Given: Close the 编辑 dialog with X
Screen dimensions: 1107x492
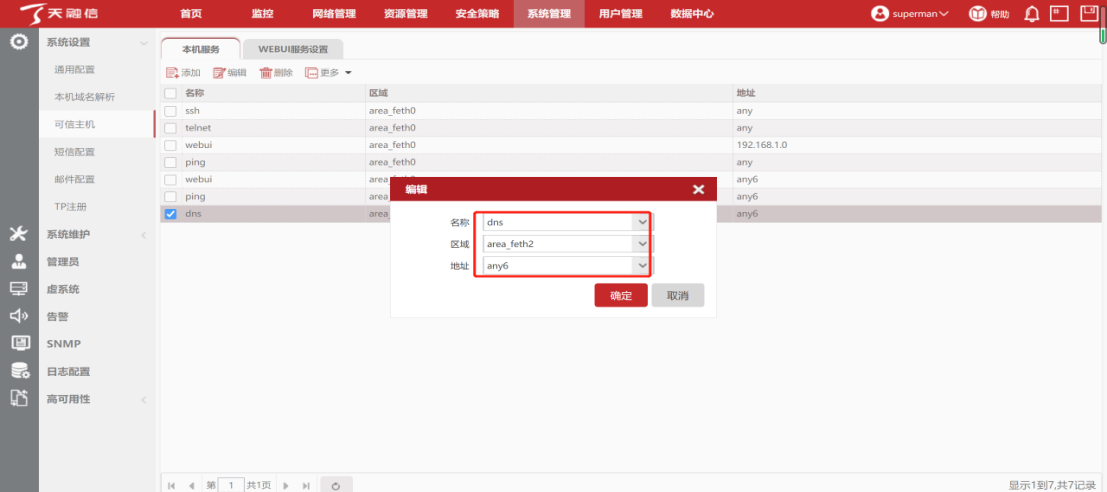Looking at the screenshot, I should [x=698, y=189].
